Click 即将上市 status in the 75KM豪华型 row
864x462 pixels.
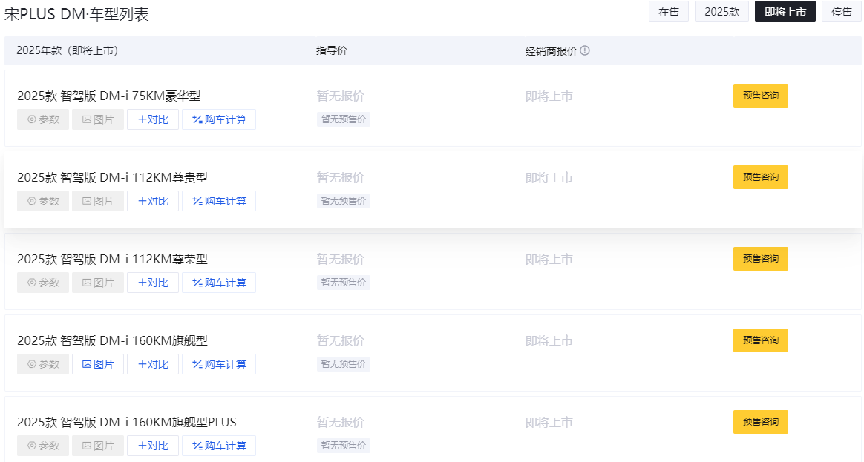549,96
